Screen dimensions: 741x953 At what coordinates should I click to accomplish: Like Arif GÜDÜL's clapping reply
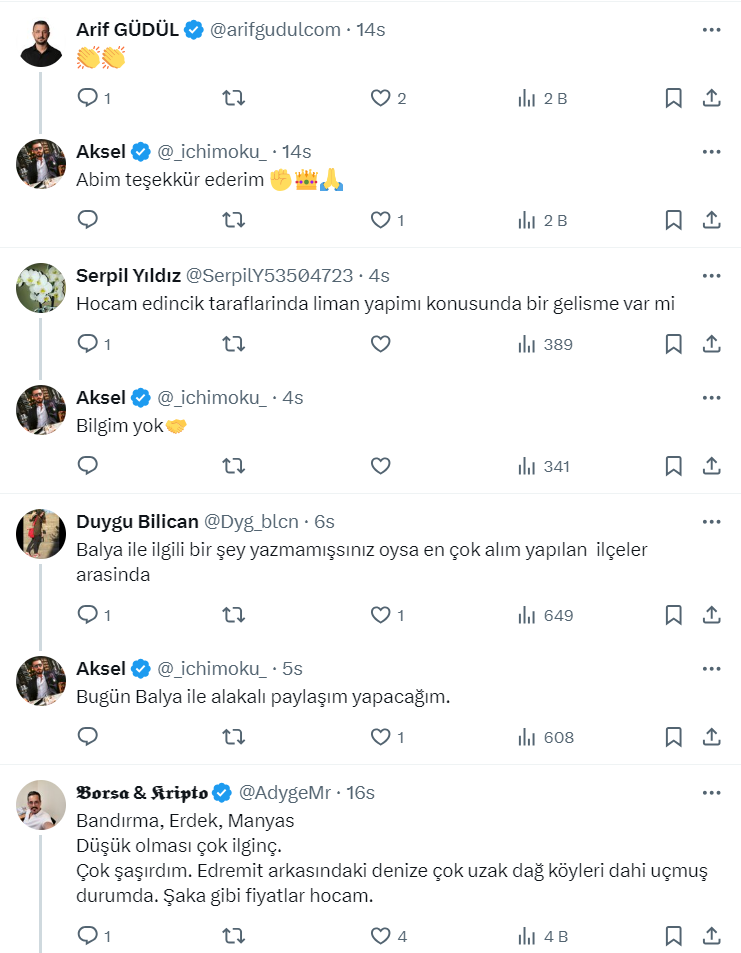click(380, 98)
